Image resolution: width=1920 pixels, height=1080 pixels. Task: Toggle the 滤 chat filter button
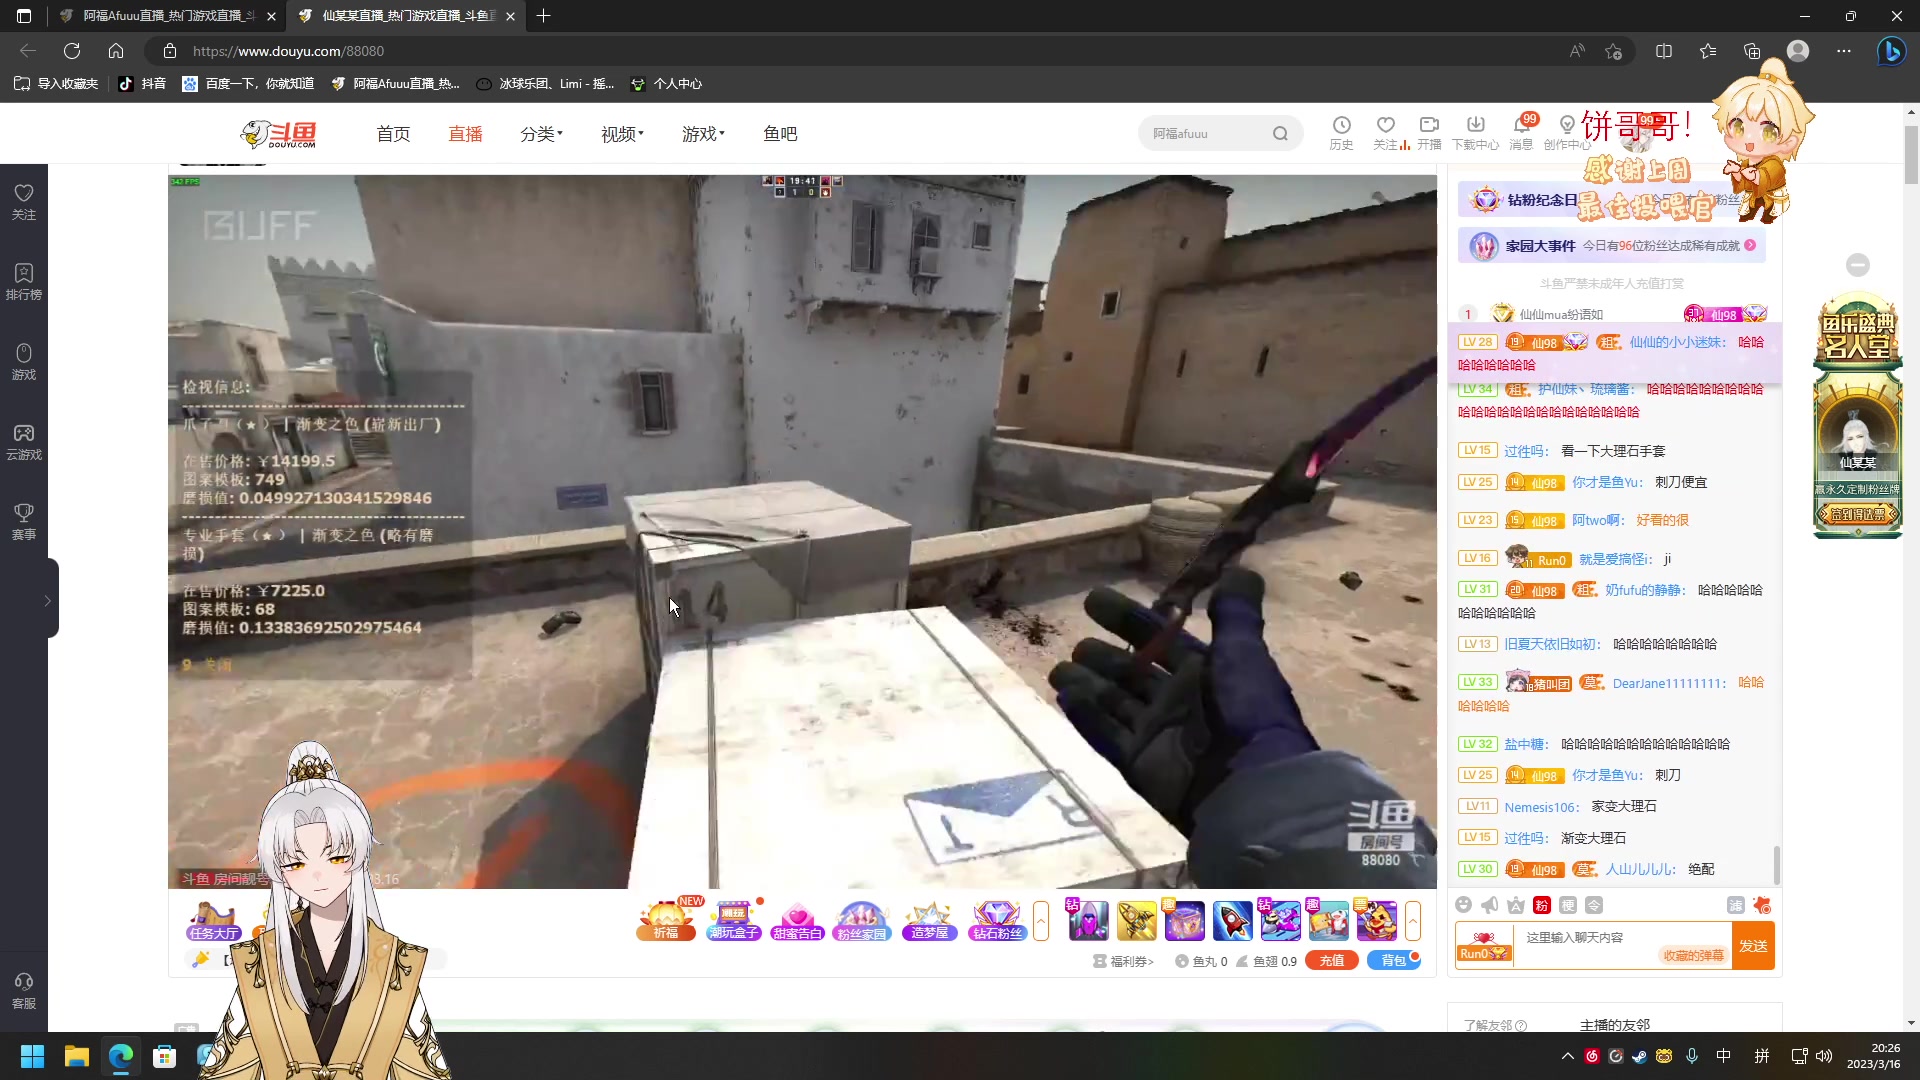pyautogui.click(x=1735, y=905)
